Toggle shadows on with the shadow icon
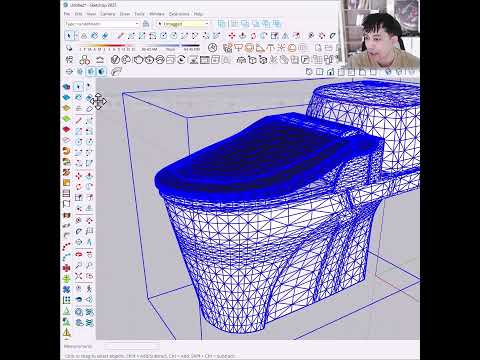This screenshot has height=360, width=480. pos(69,48)
